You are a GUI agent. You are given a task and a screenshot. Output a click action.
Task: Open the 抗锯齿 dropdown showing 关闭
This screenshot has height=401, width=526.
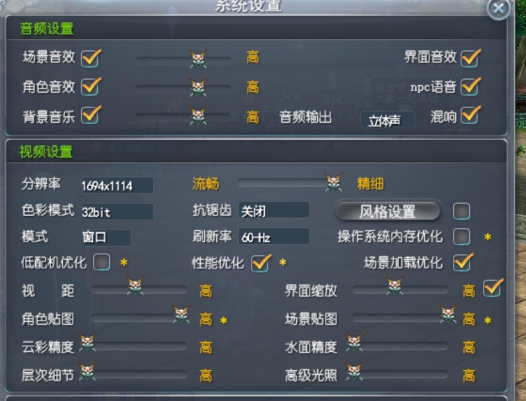274,210
